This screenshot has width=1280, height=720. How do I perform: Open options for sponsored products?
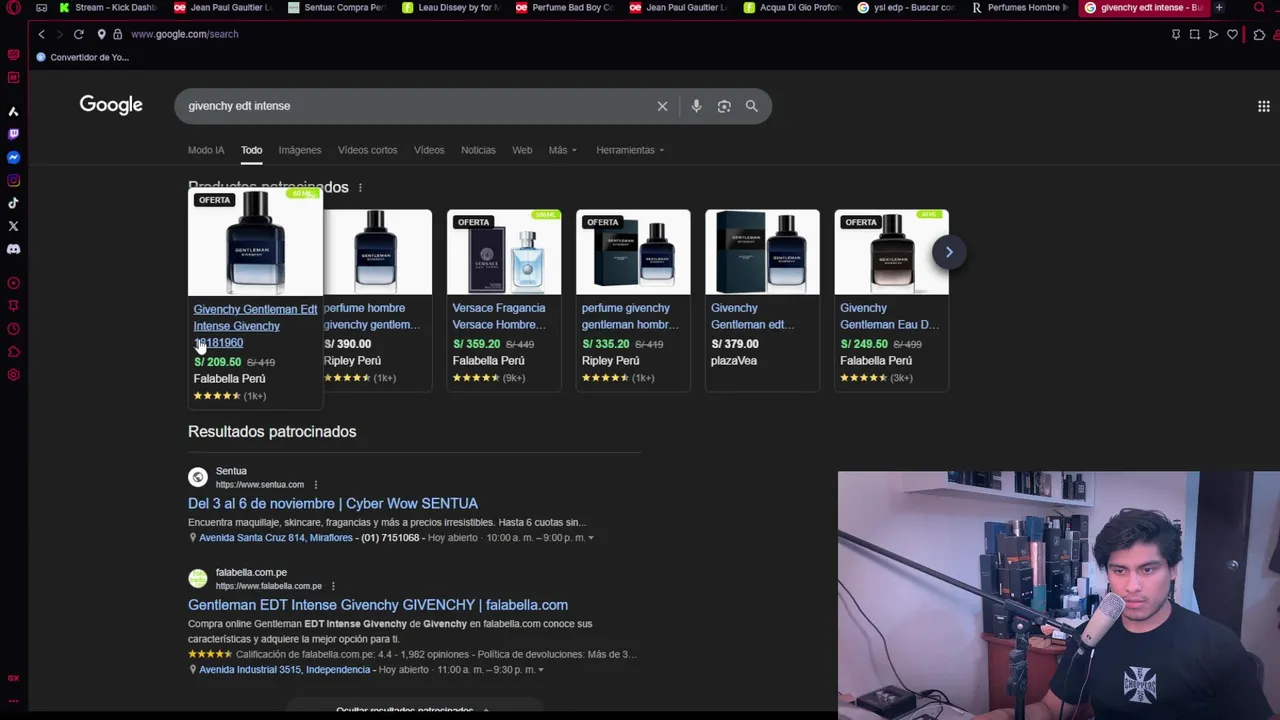[360, 188]
